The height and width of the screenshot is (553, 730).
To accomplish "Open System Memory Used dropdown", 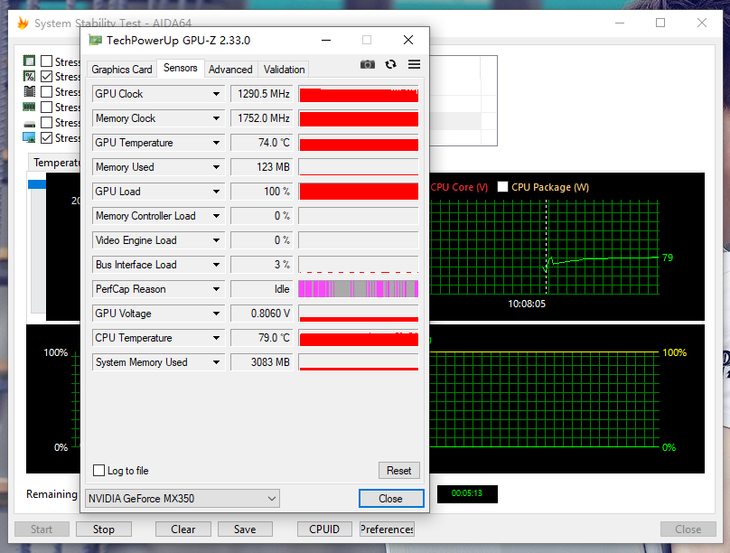I will click(x=216, y=362).
